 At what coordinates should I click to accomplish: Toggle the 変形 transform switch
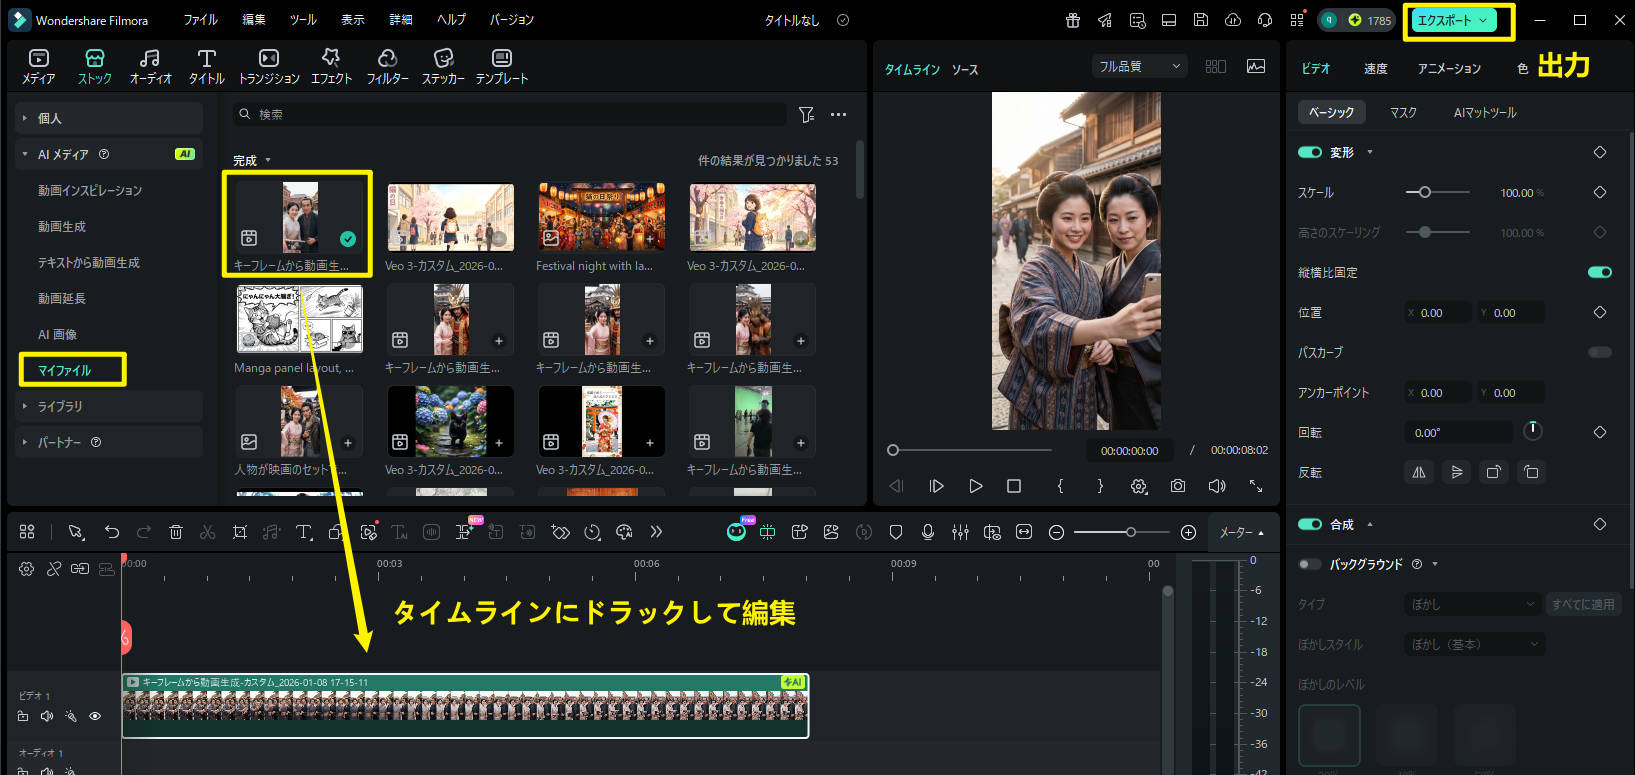[x=1309, y=152]
